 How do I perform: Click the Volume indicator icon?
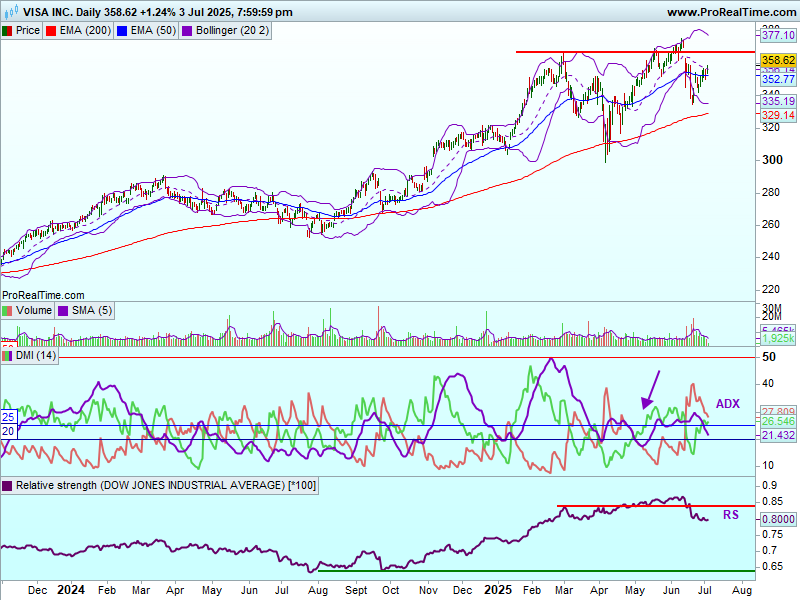(8, 311)
